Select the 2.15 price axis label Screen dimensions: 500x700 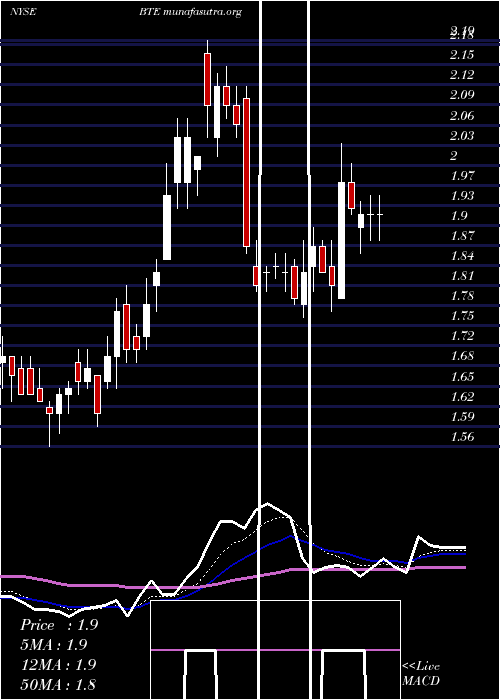(x=462, y=55)
